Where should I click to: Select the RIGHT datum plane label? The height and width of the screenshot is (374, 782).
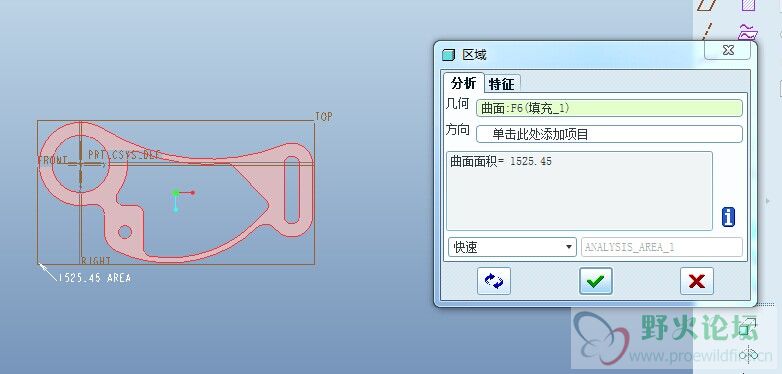pyautogui.click(x=96, y=260)
